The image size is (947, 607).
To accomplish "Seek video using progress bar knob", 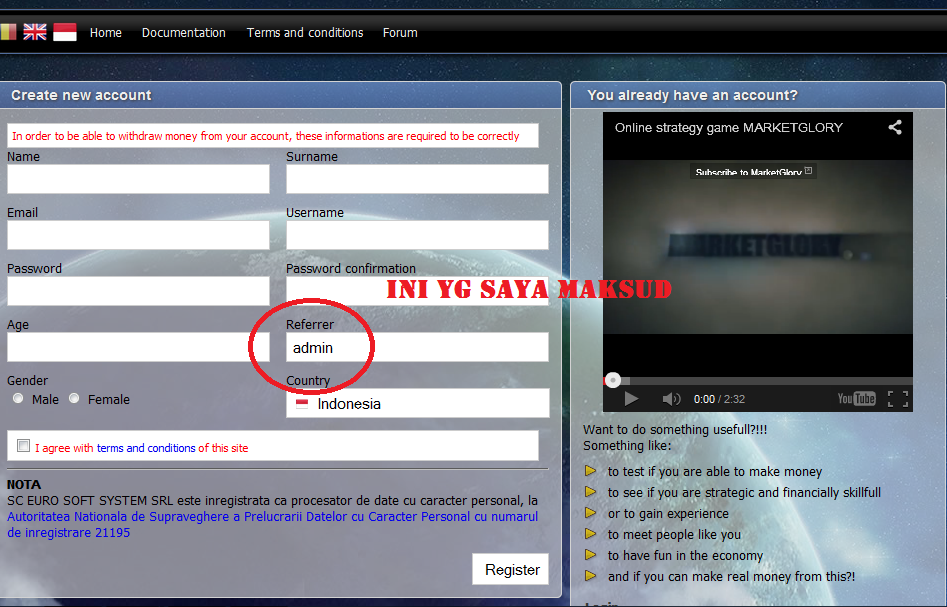I will [x=612, y=380].
